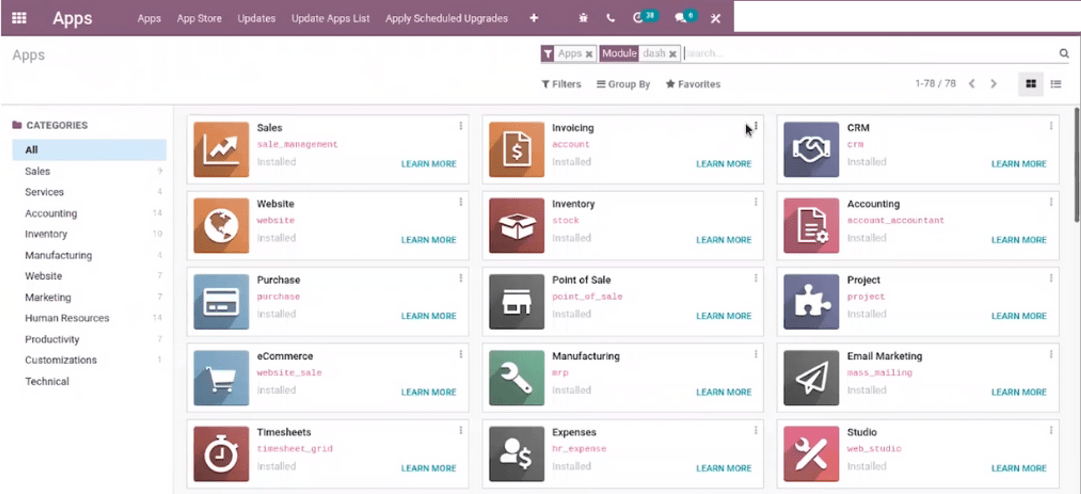The image size is (1081, 494).
Task: Select the All category
Action: pyautogui.click(x=89, y=150)
